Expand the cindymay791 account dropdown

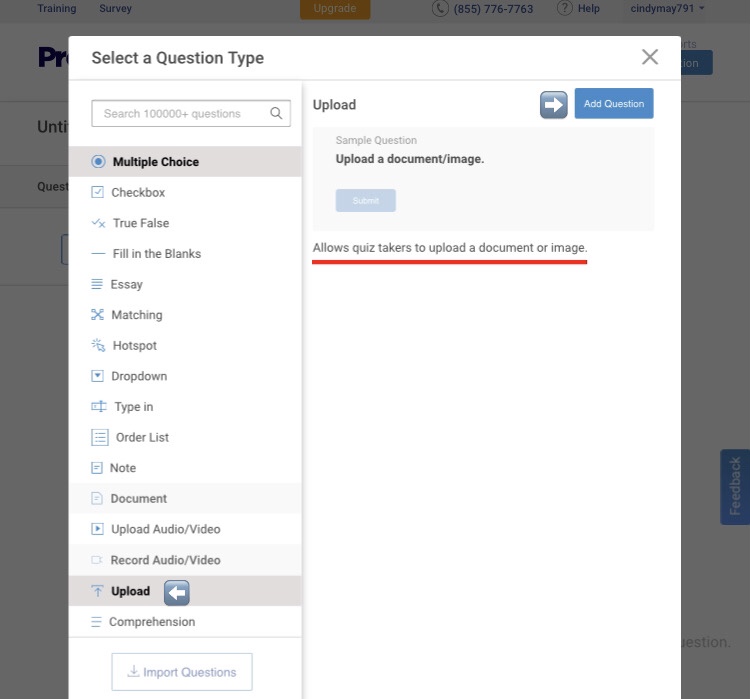(667, 8)
